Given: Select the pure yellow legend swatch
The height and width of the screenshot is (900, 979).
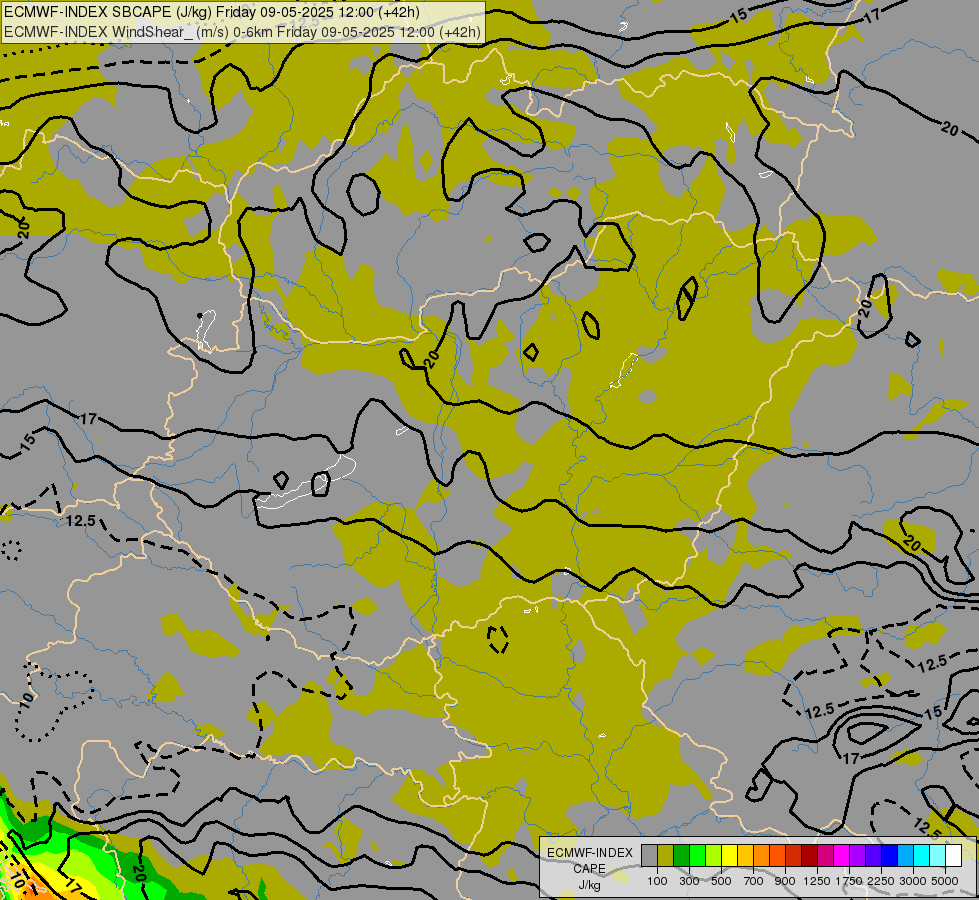Looking at the screenshot, I should [x=729, y=856].
